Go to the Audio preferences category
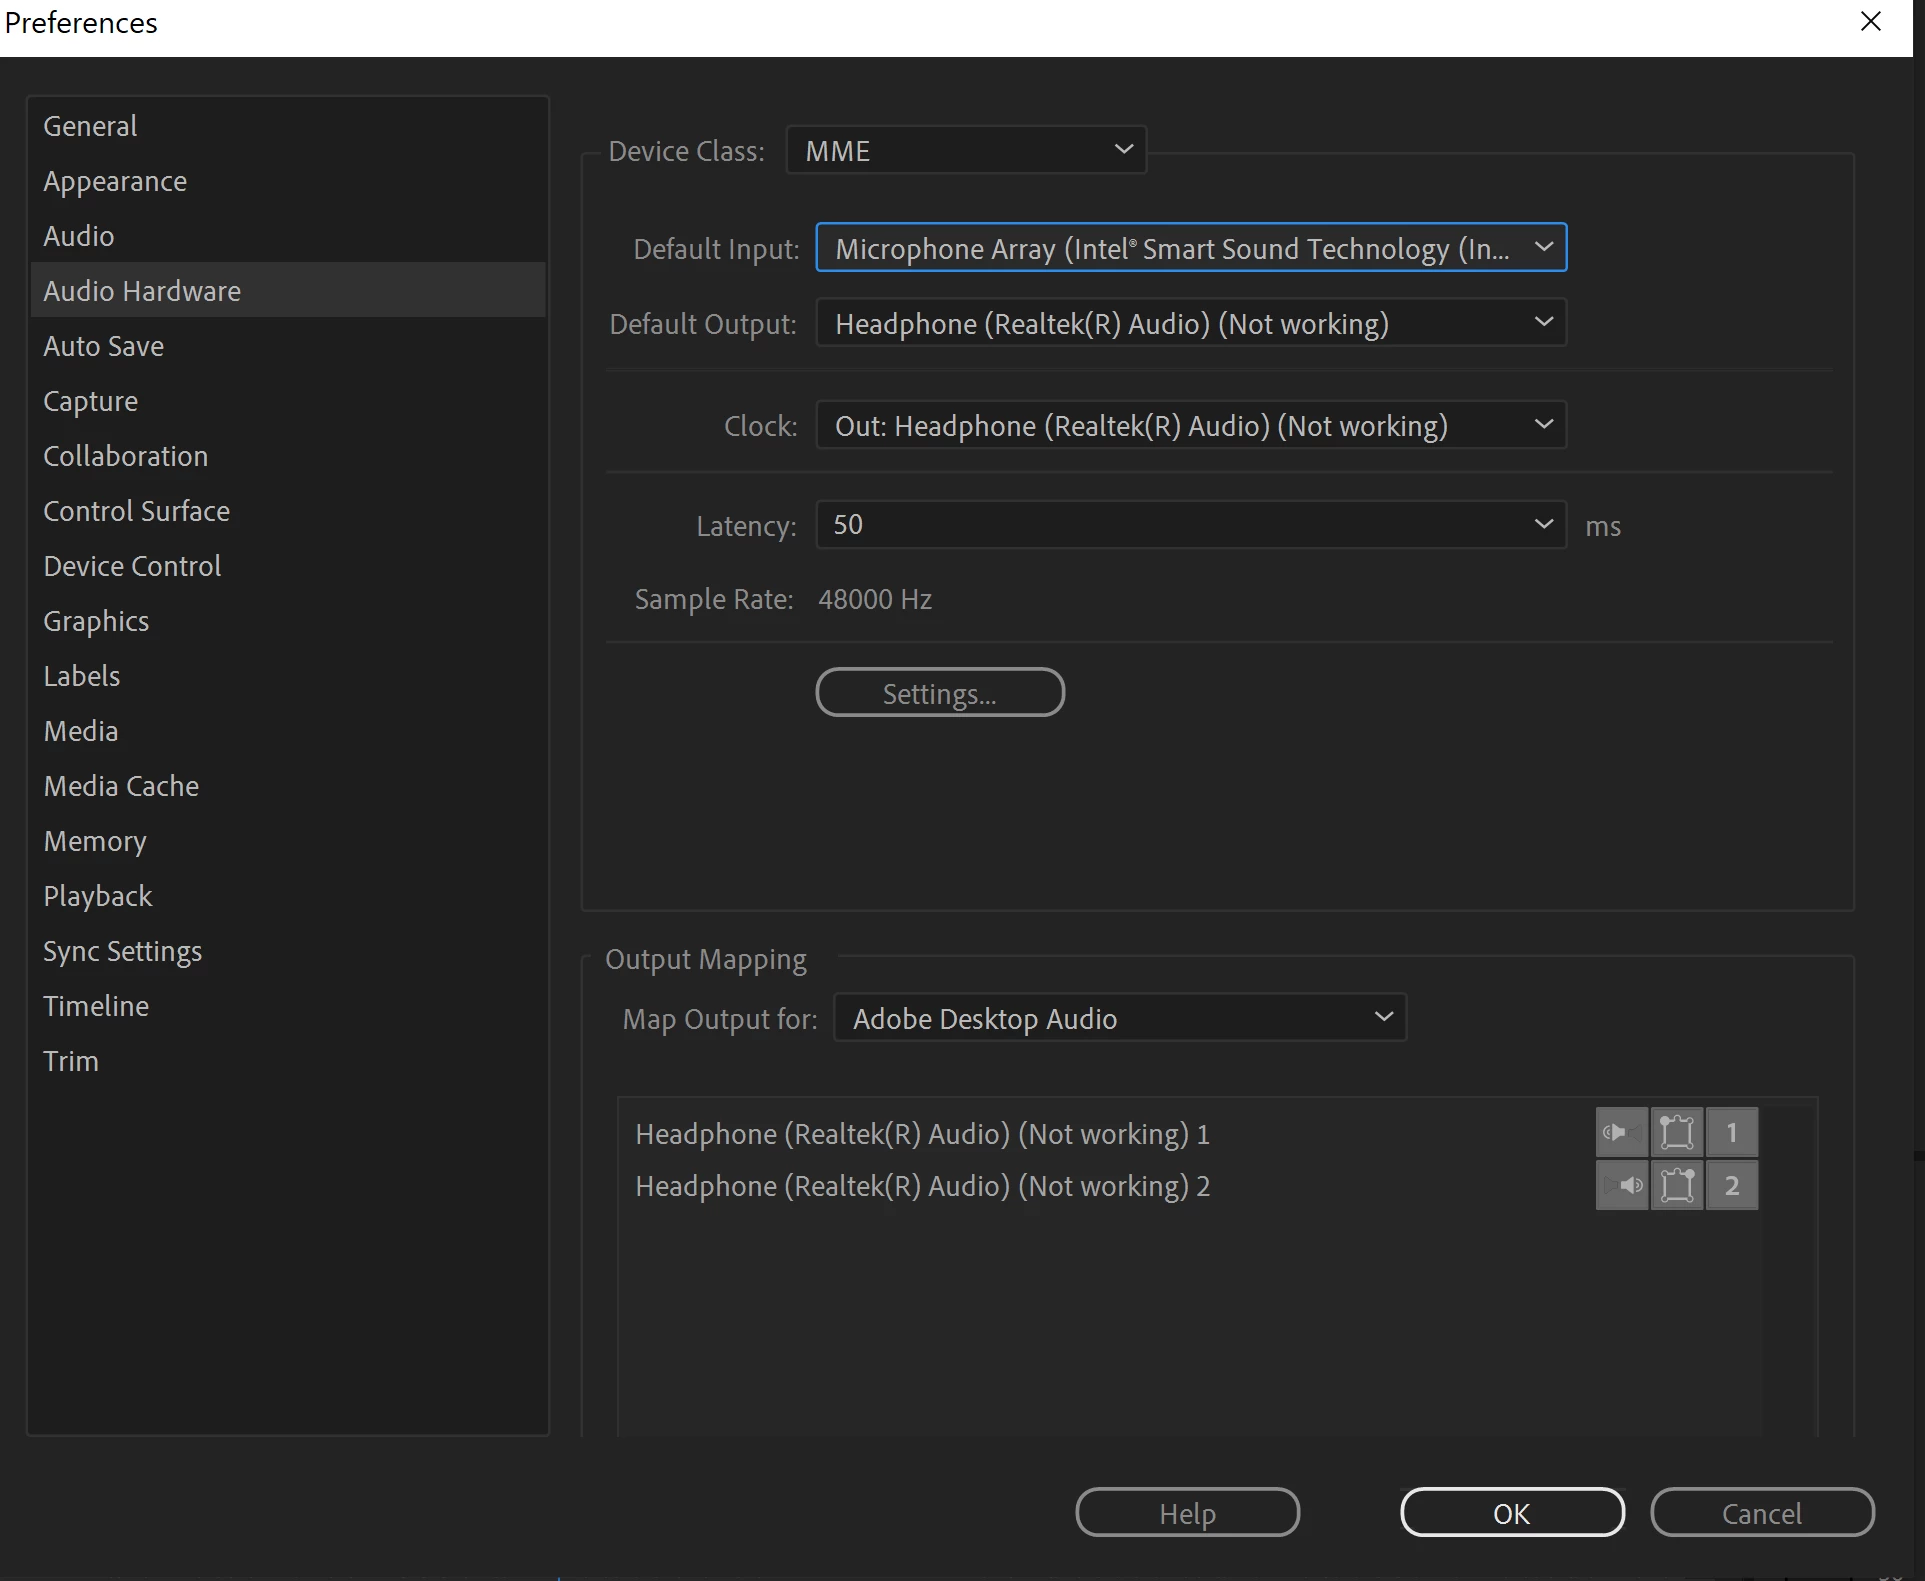 (x=79, y=236)
